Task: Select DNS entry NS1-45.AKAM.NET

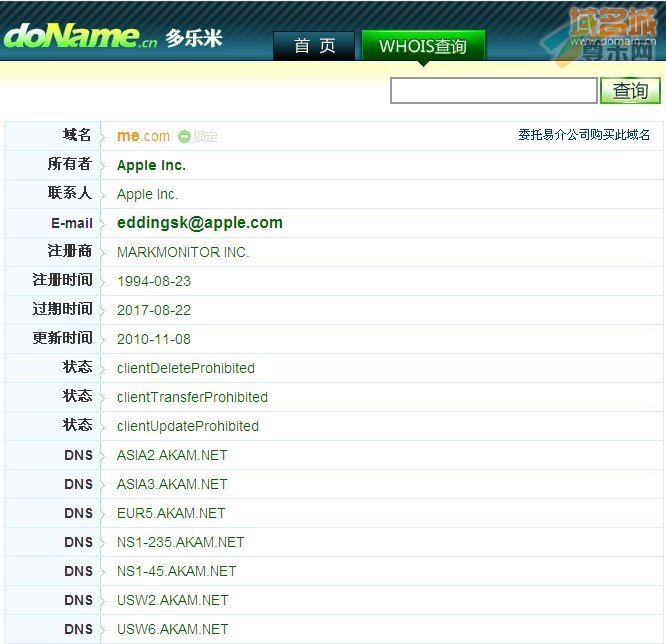Action: tap(176, 571)
